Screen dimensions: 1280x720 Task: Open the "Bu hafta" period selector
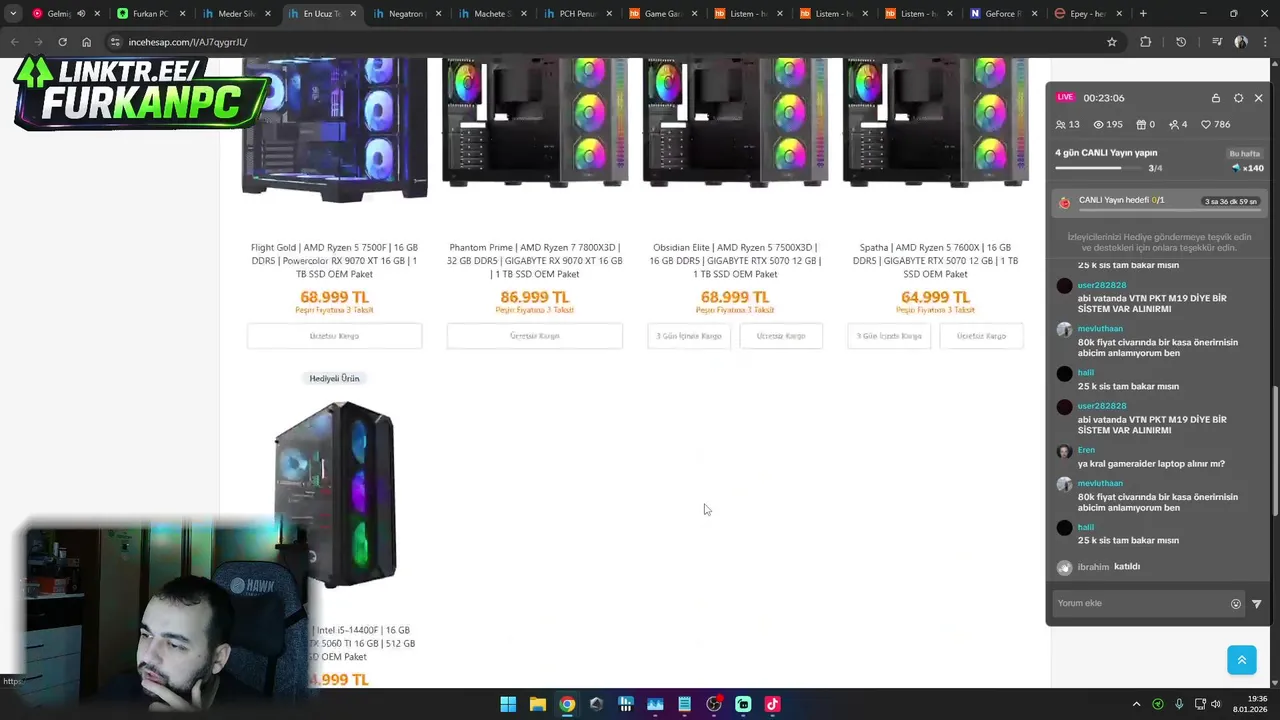[x=1245, y=154]
